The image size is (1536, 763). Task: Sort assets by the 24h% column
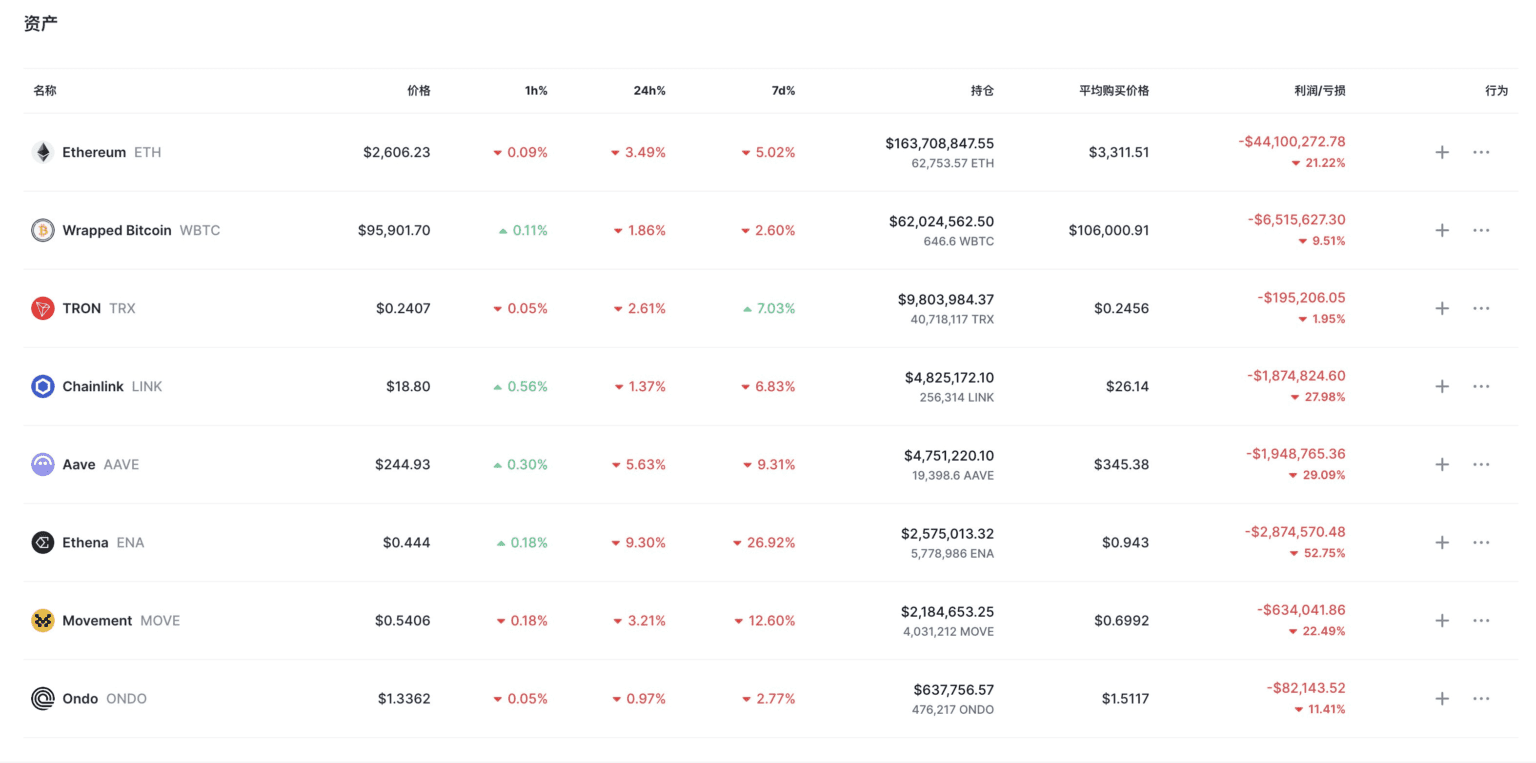[x=649, y=91]
